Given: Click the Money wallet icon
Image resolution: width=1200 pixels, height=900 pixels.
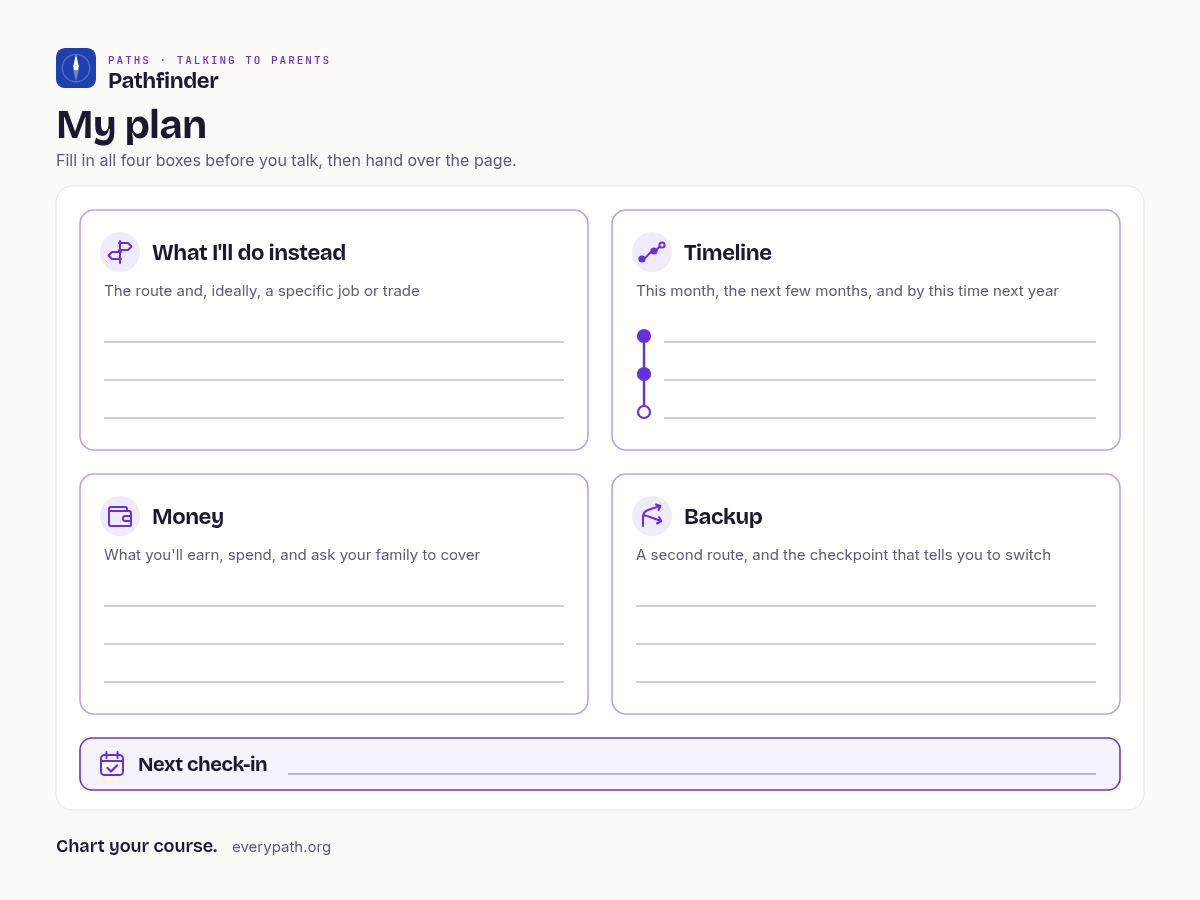Looking at the screenshot, I should pos(120,516).
